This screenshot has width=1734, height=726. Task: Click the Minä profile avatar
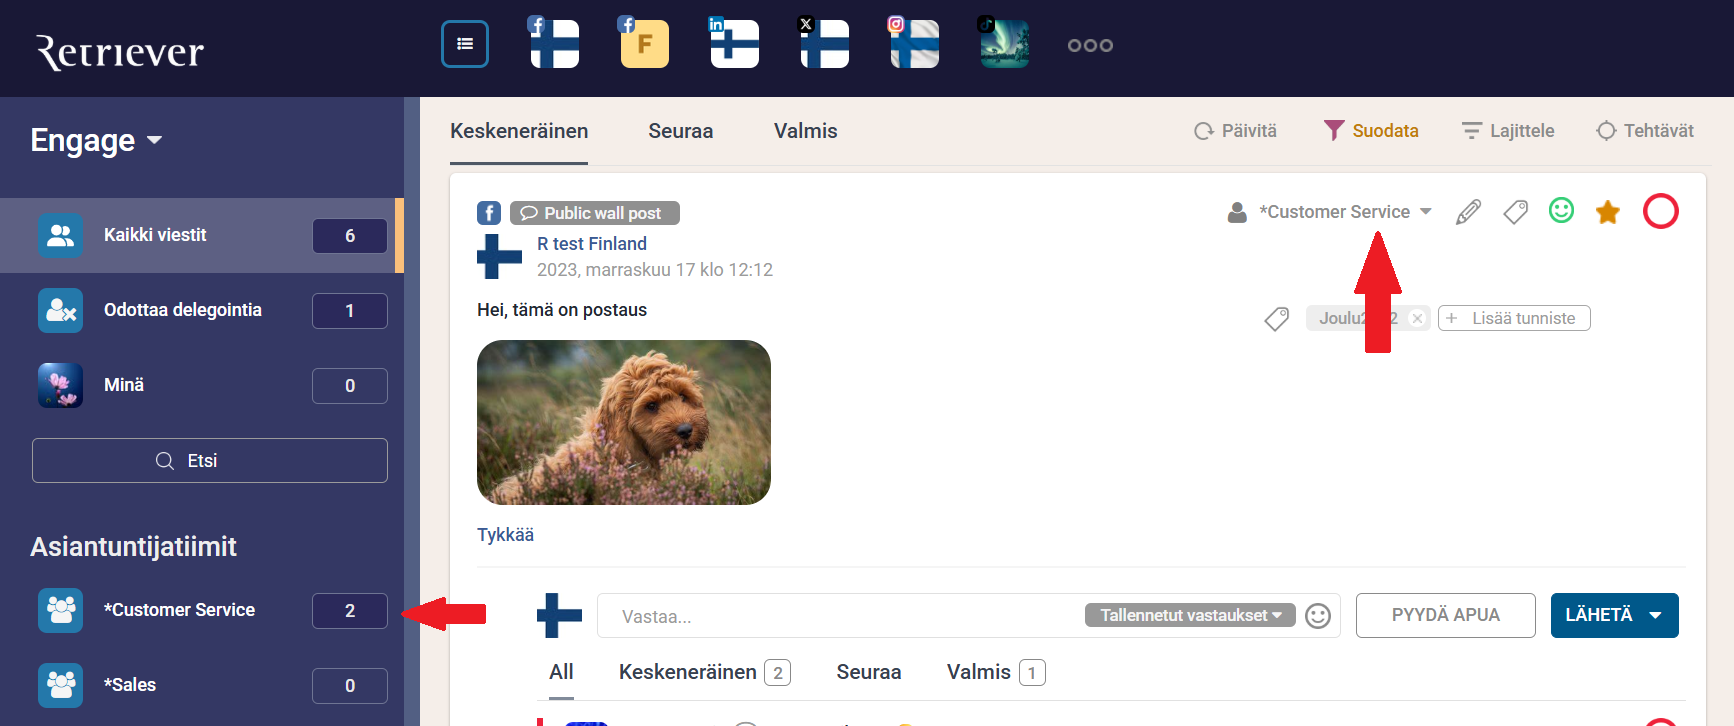60,385
